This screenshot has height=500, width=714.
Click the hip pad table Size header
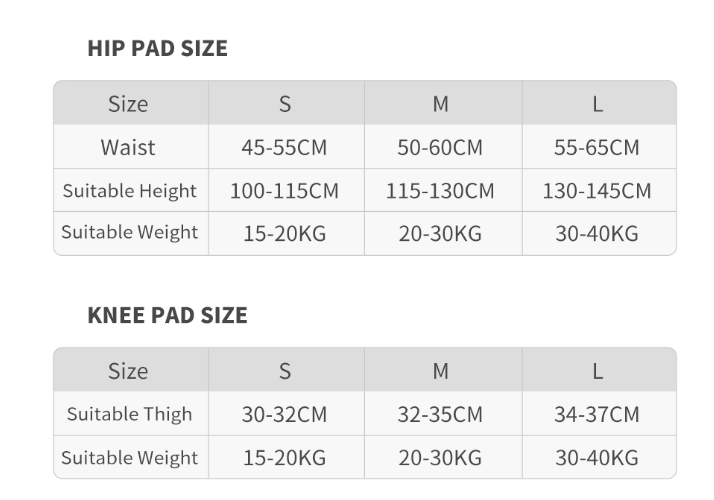coord(128,104)
